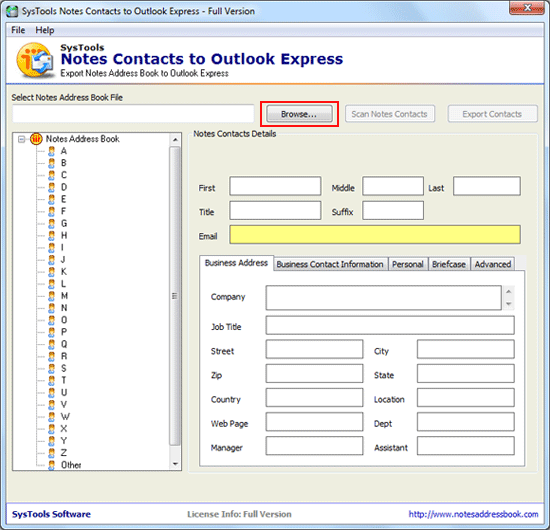The image size is (550, 530).
Task: Click the Title input field
Action: pos(275,210)
